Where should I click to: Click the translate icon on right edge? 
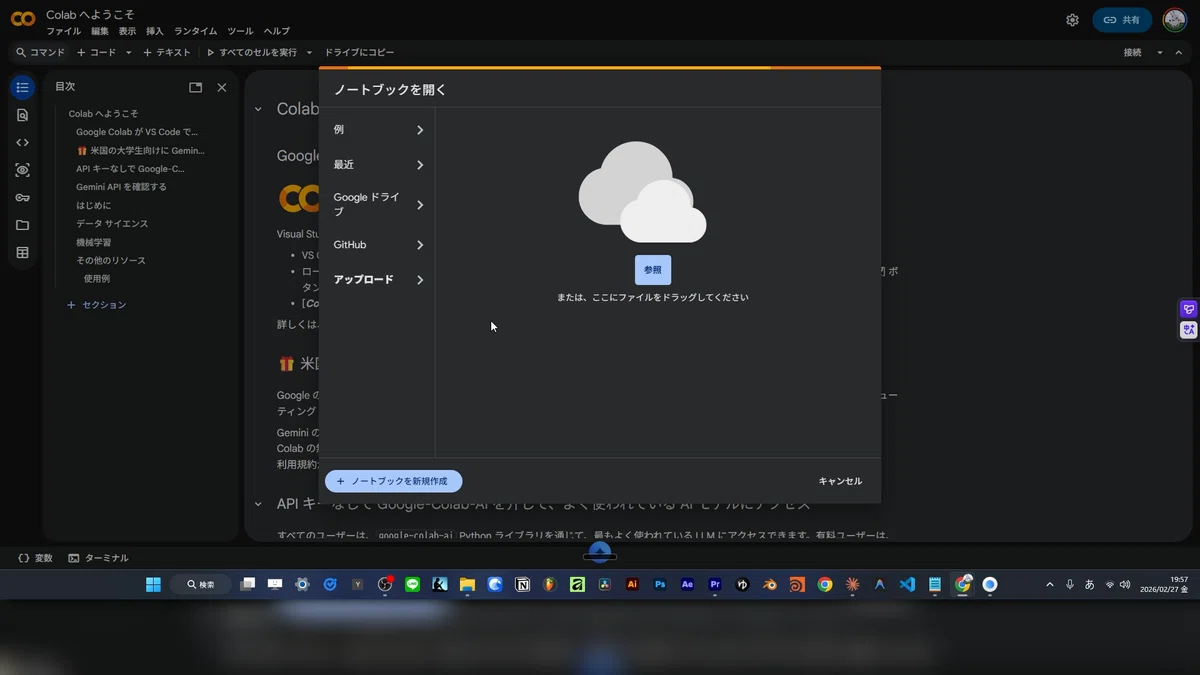(x=1189, y=329)
